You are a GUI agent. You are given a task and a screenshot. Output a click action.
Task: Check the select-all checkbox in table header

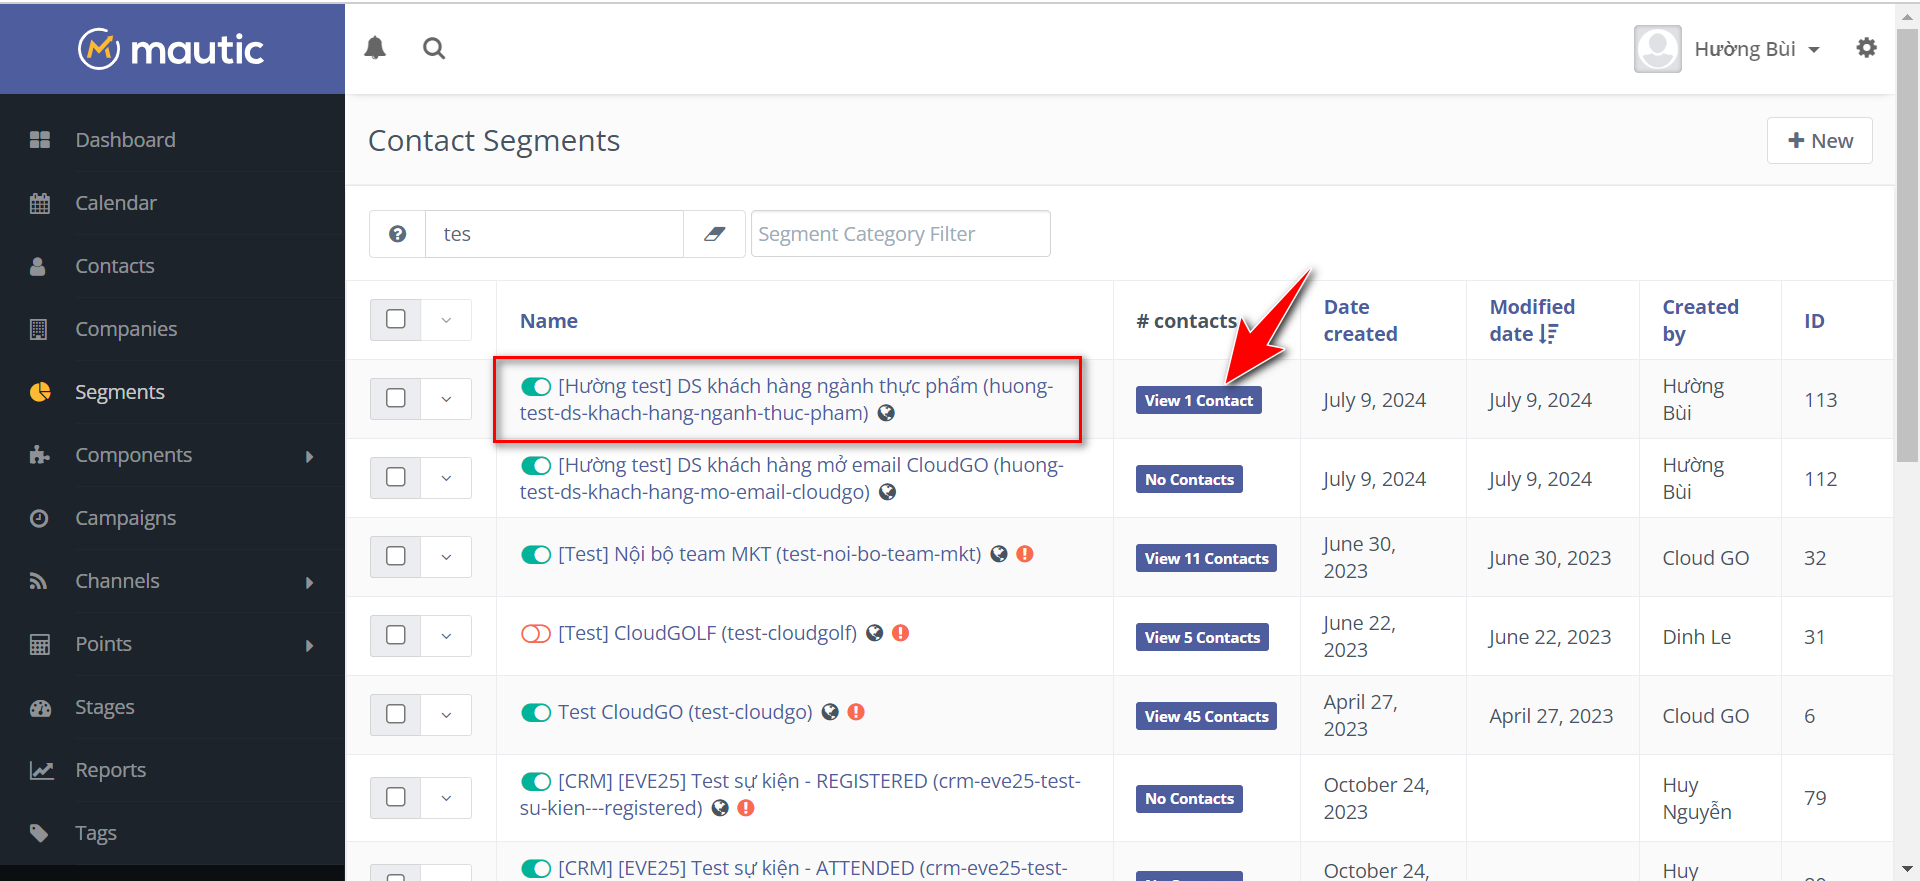coord(396,320)
